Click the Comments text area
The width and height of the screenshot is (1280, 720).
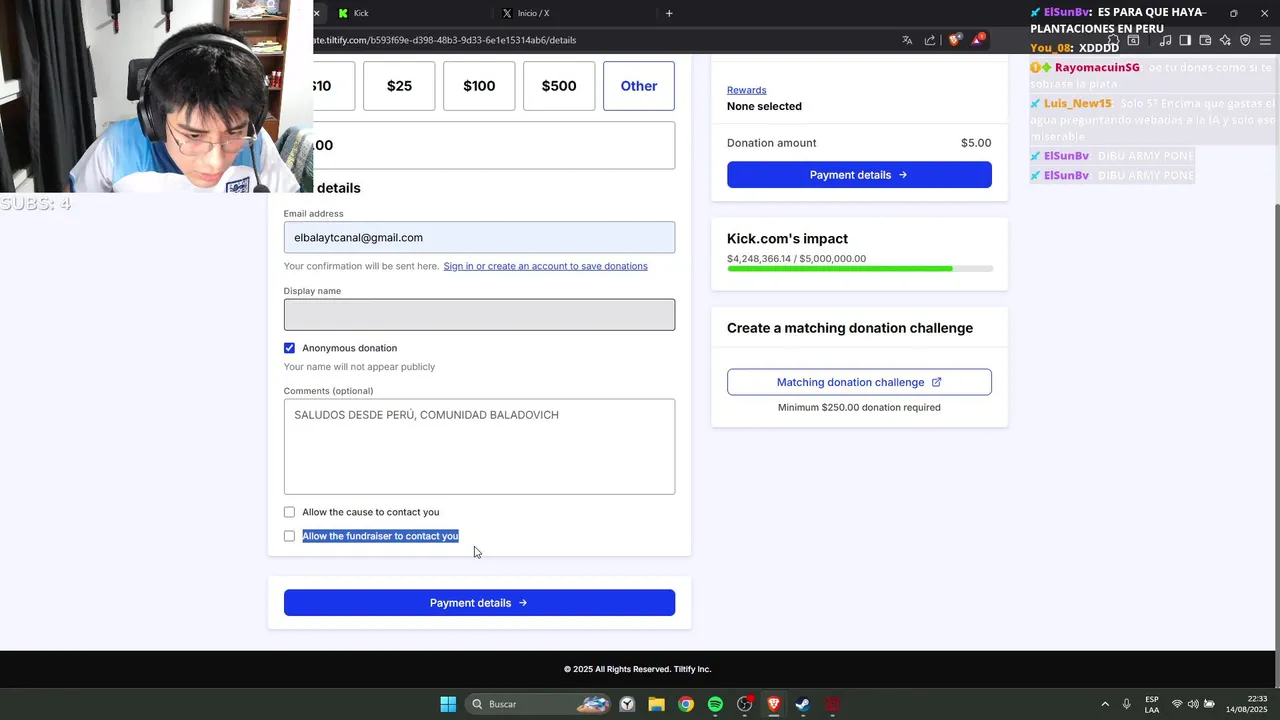(479, 447)
